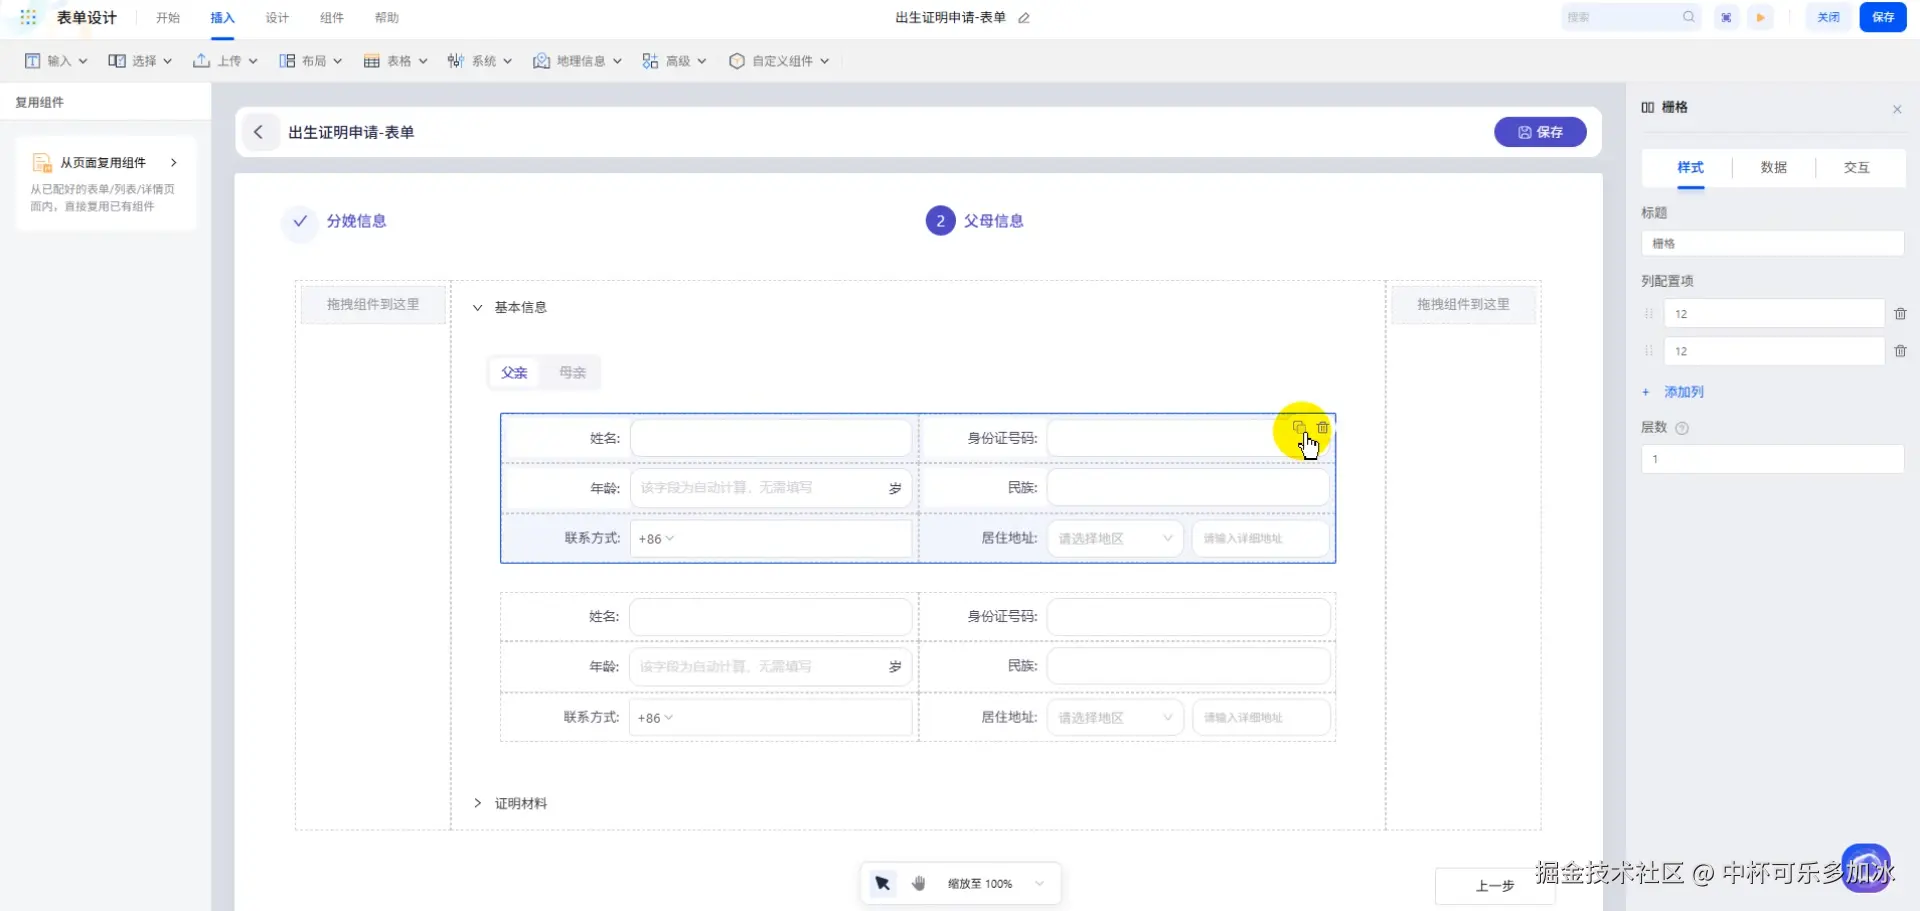Click the drag handle of second column row
Screen dimensions: 1920x911
click(1649, 351)
